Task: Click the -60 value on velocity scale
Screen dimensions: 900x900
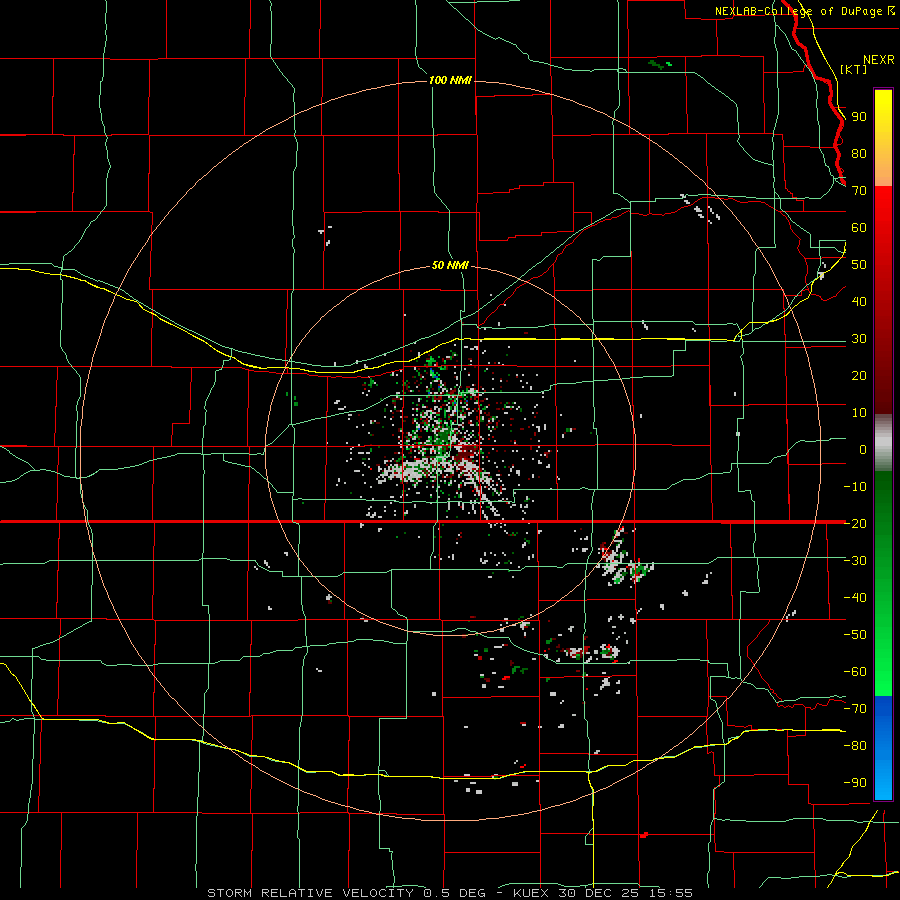Action: pos(855,672)
